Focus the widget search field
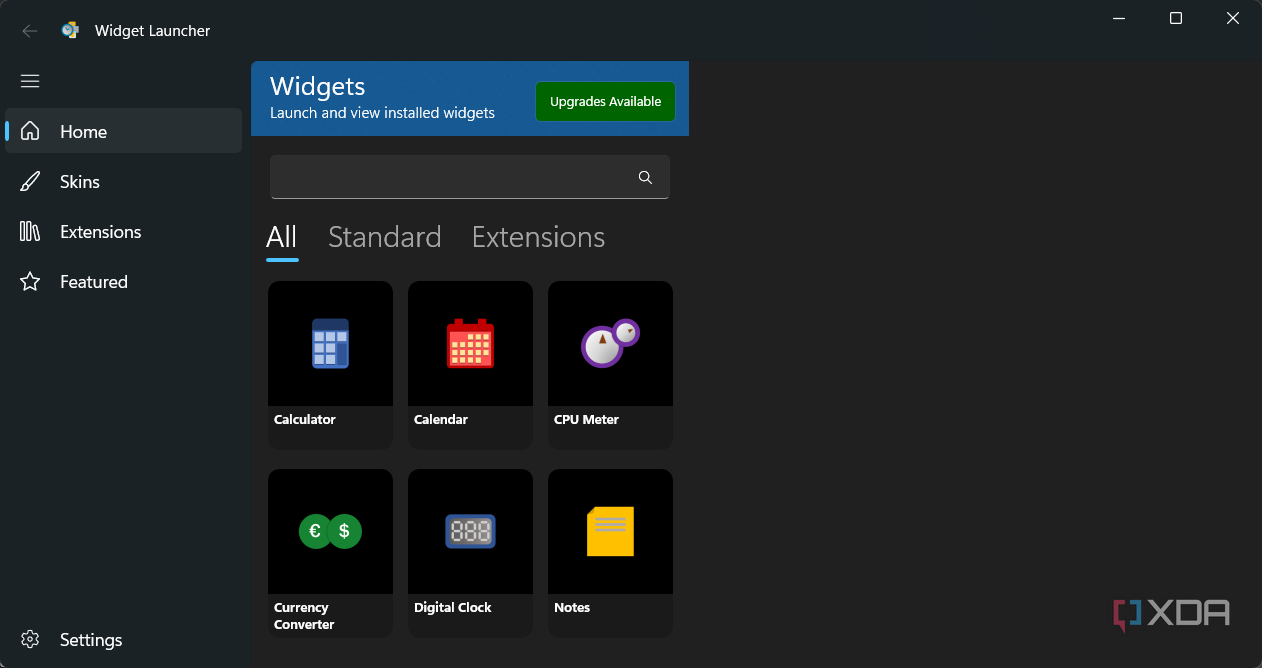Screen dimensions: 1262x668 tap(470, 177)
